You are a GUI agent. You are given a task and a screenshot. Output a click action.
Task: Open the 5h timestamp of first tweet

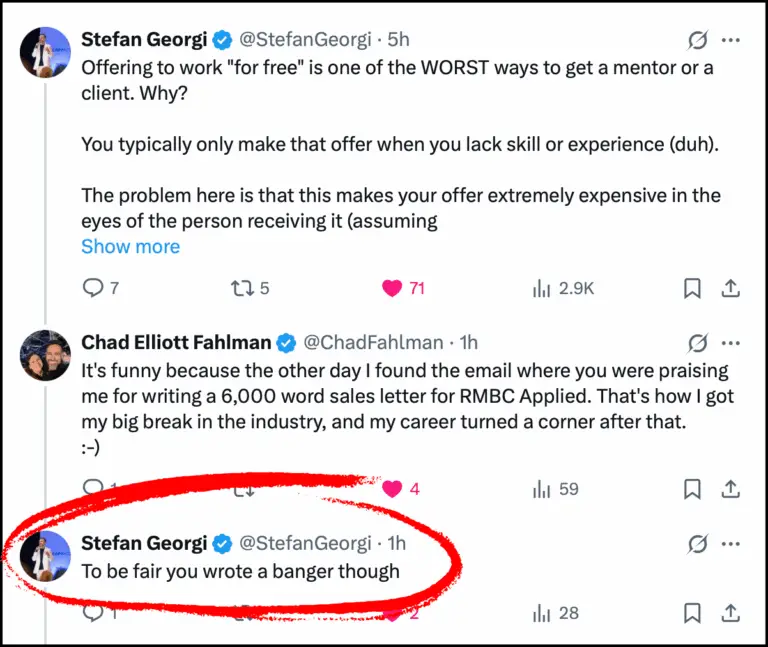pos(398,40)
